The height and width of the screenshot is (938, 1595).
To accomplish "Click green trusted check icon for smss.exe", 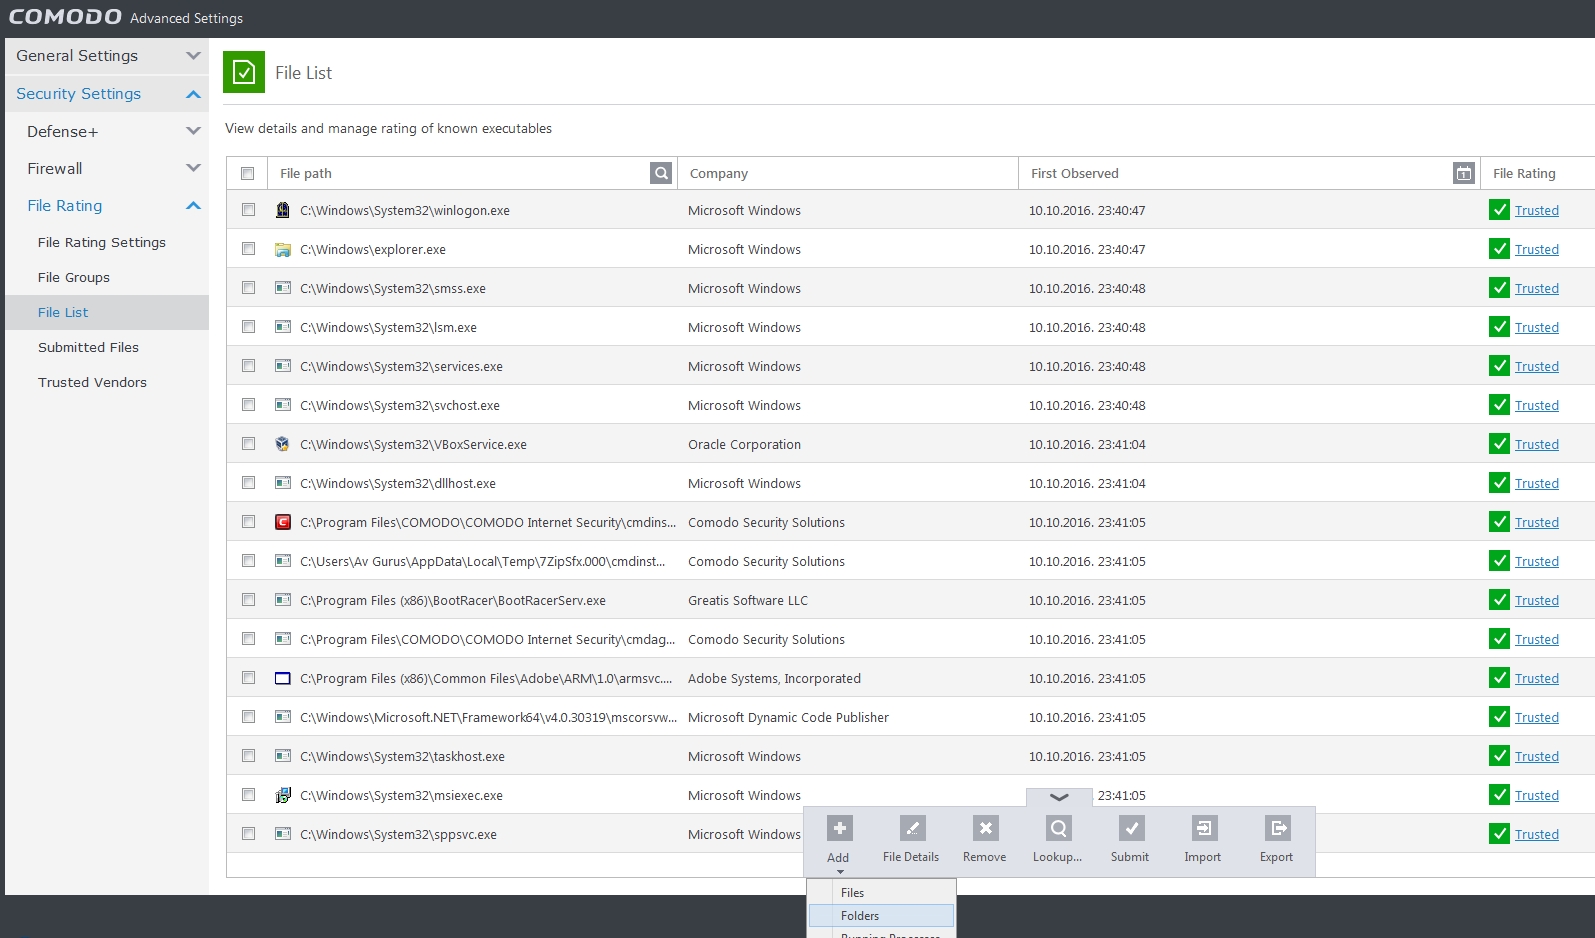I will pyautogui.click(x=1499, y=288).
